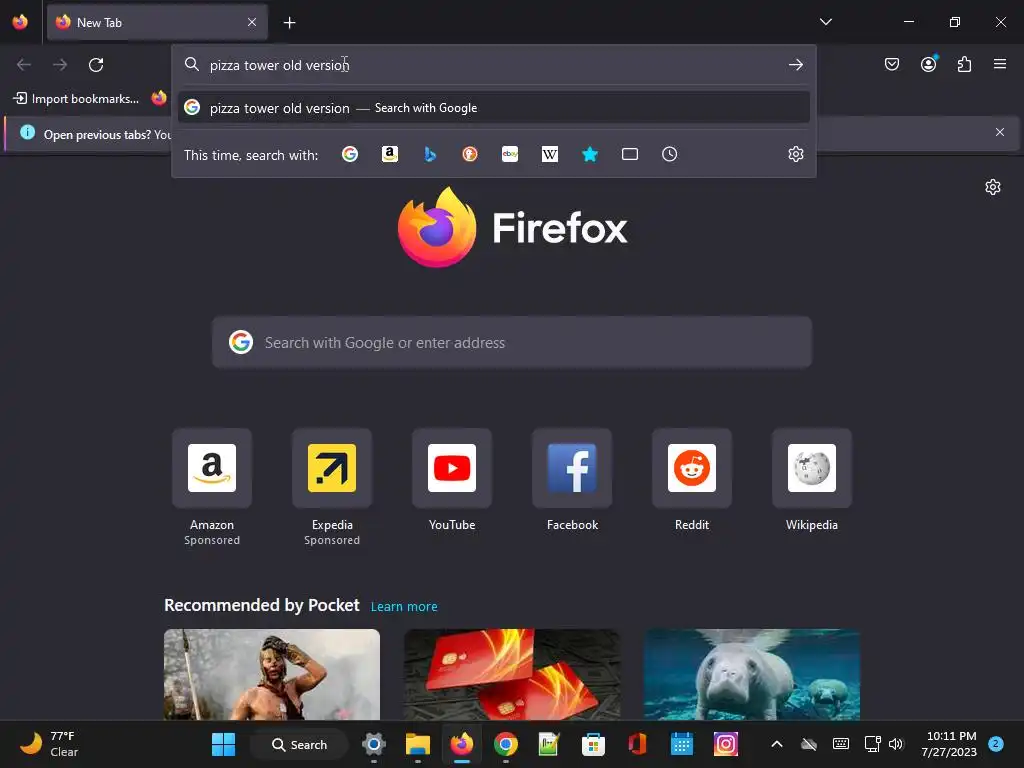
Task: Launch Google Chrome from the taskbar
Action: [505, 744]
